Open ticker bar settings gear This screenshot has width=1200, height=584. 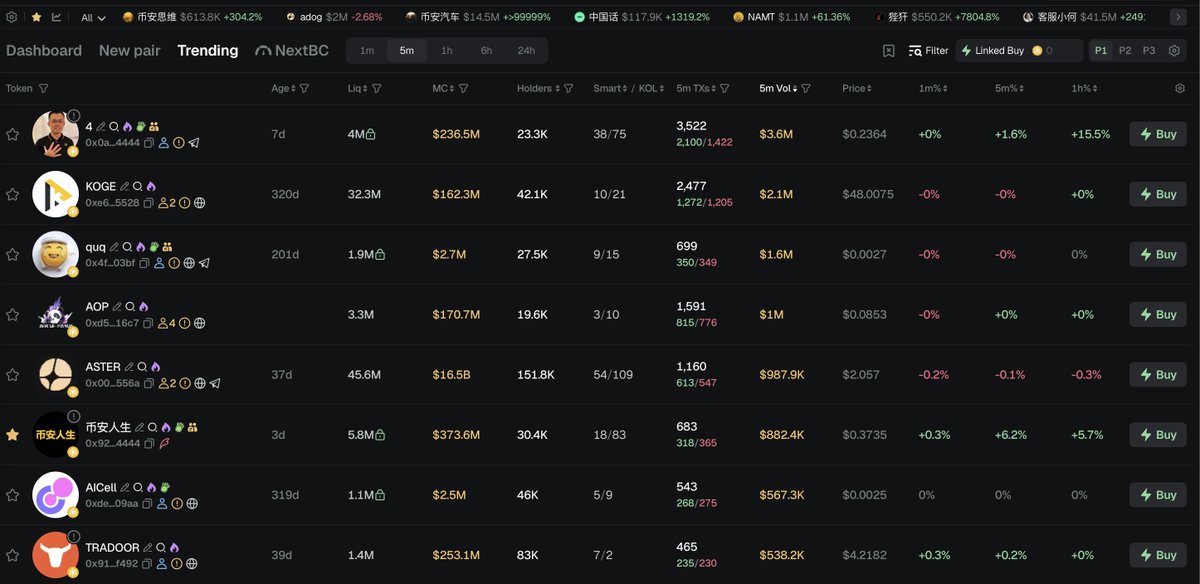point(11,17)
